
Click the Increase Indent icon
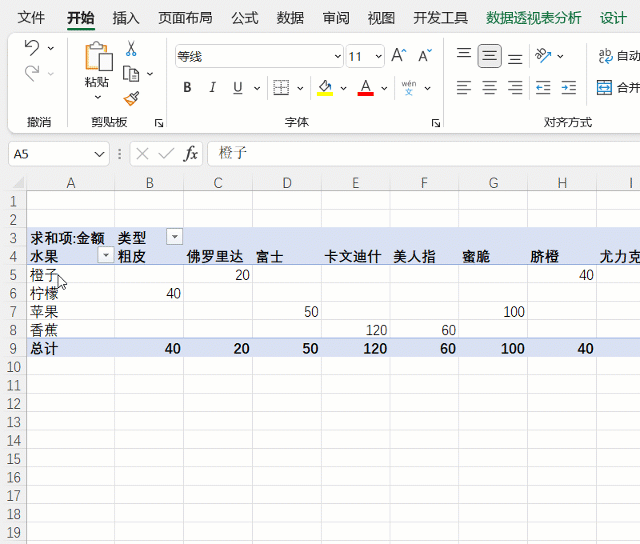tap(568, 88)
